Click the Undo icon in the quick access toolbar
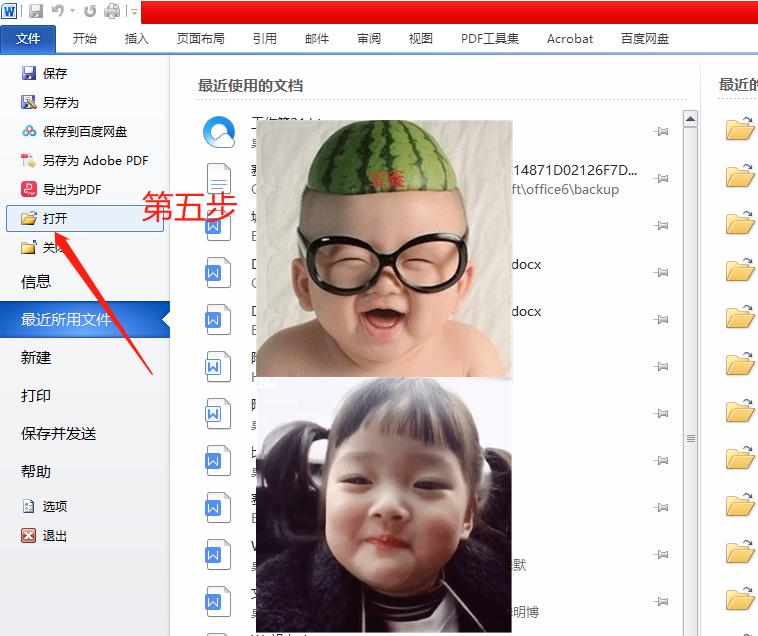This screenshot has width=758, height=636. point(58,11)
